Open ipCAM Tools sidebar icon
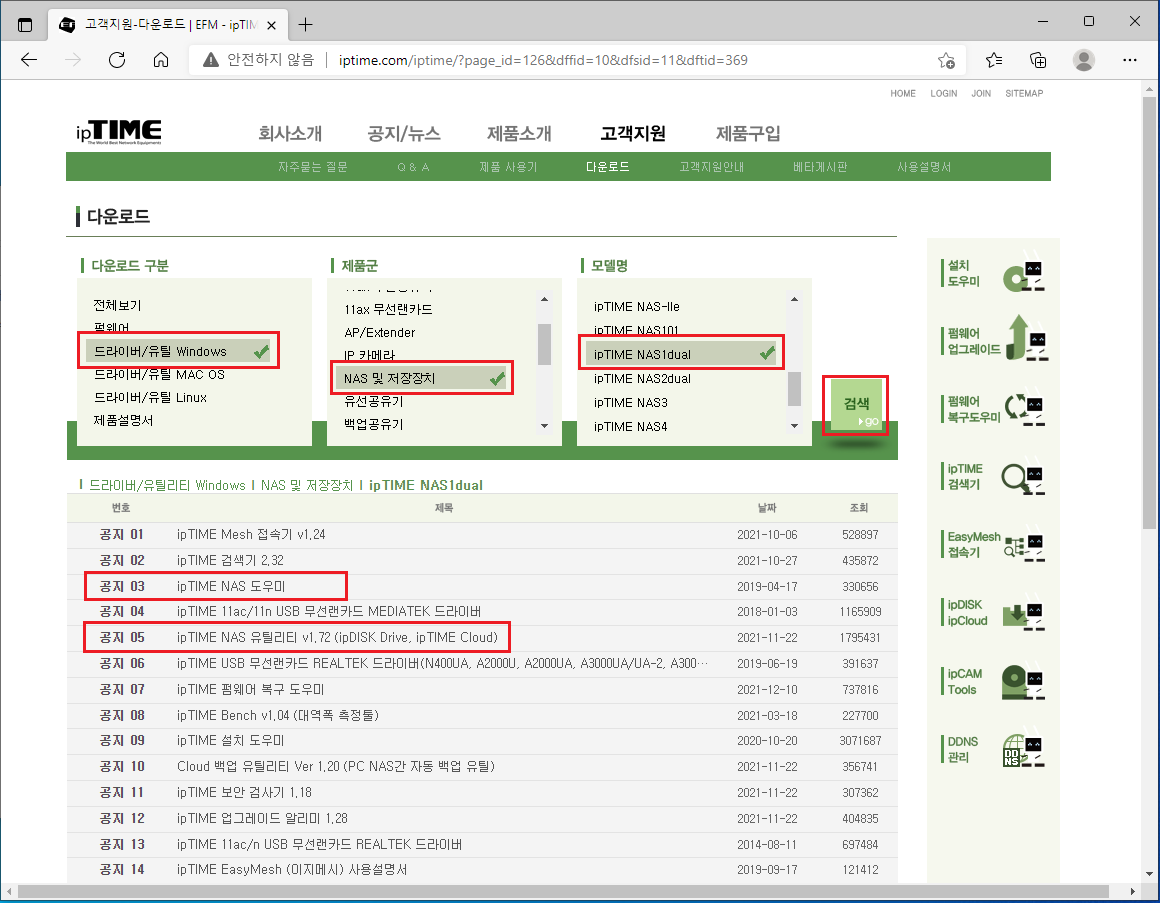1160x903 pixels. pos(1024,682)
